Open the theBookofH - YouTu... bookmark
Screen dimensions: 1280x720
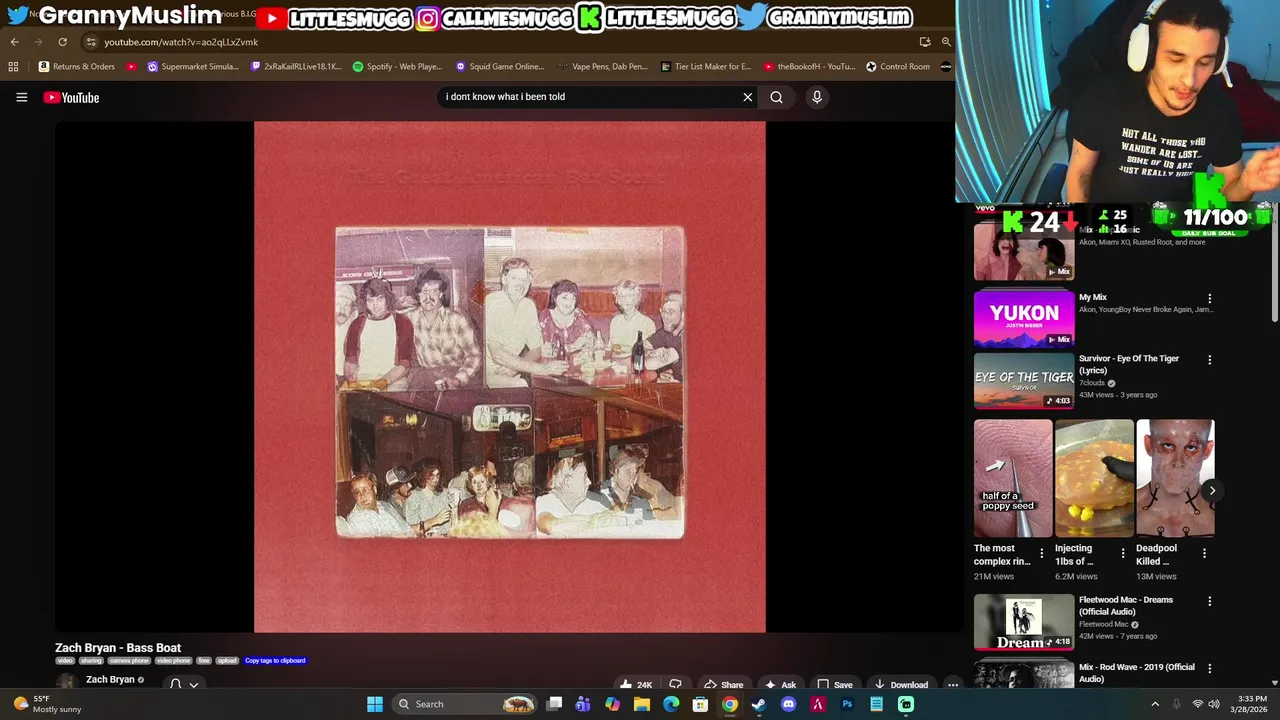click(809, 67)
